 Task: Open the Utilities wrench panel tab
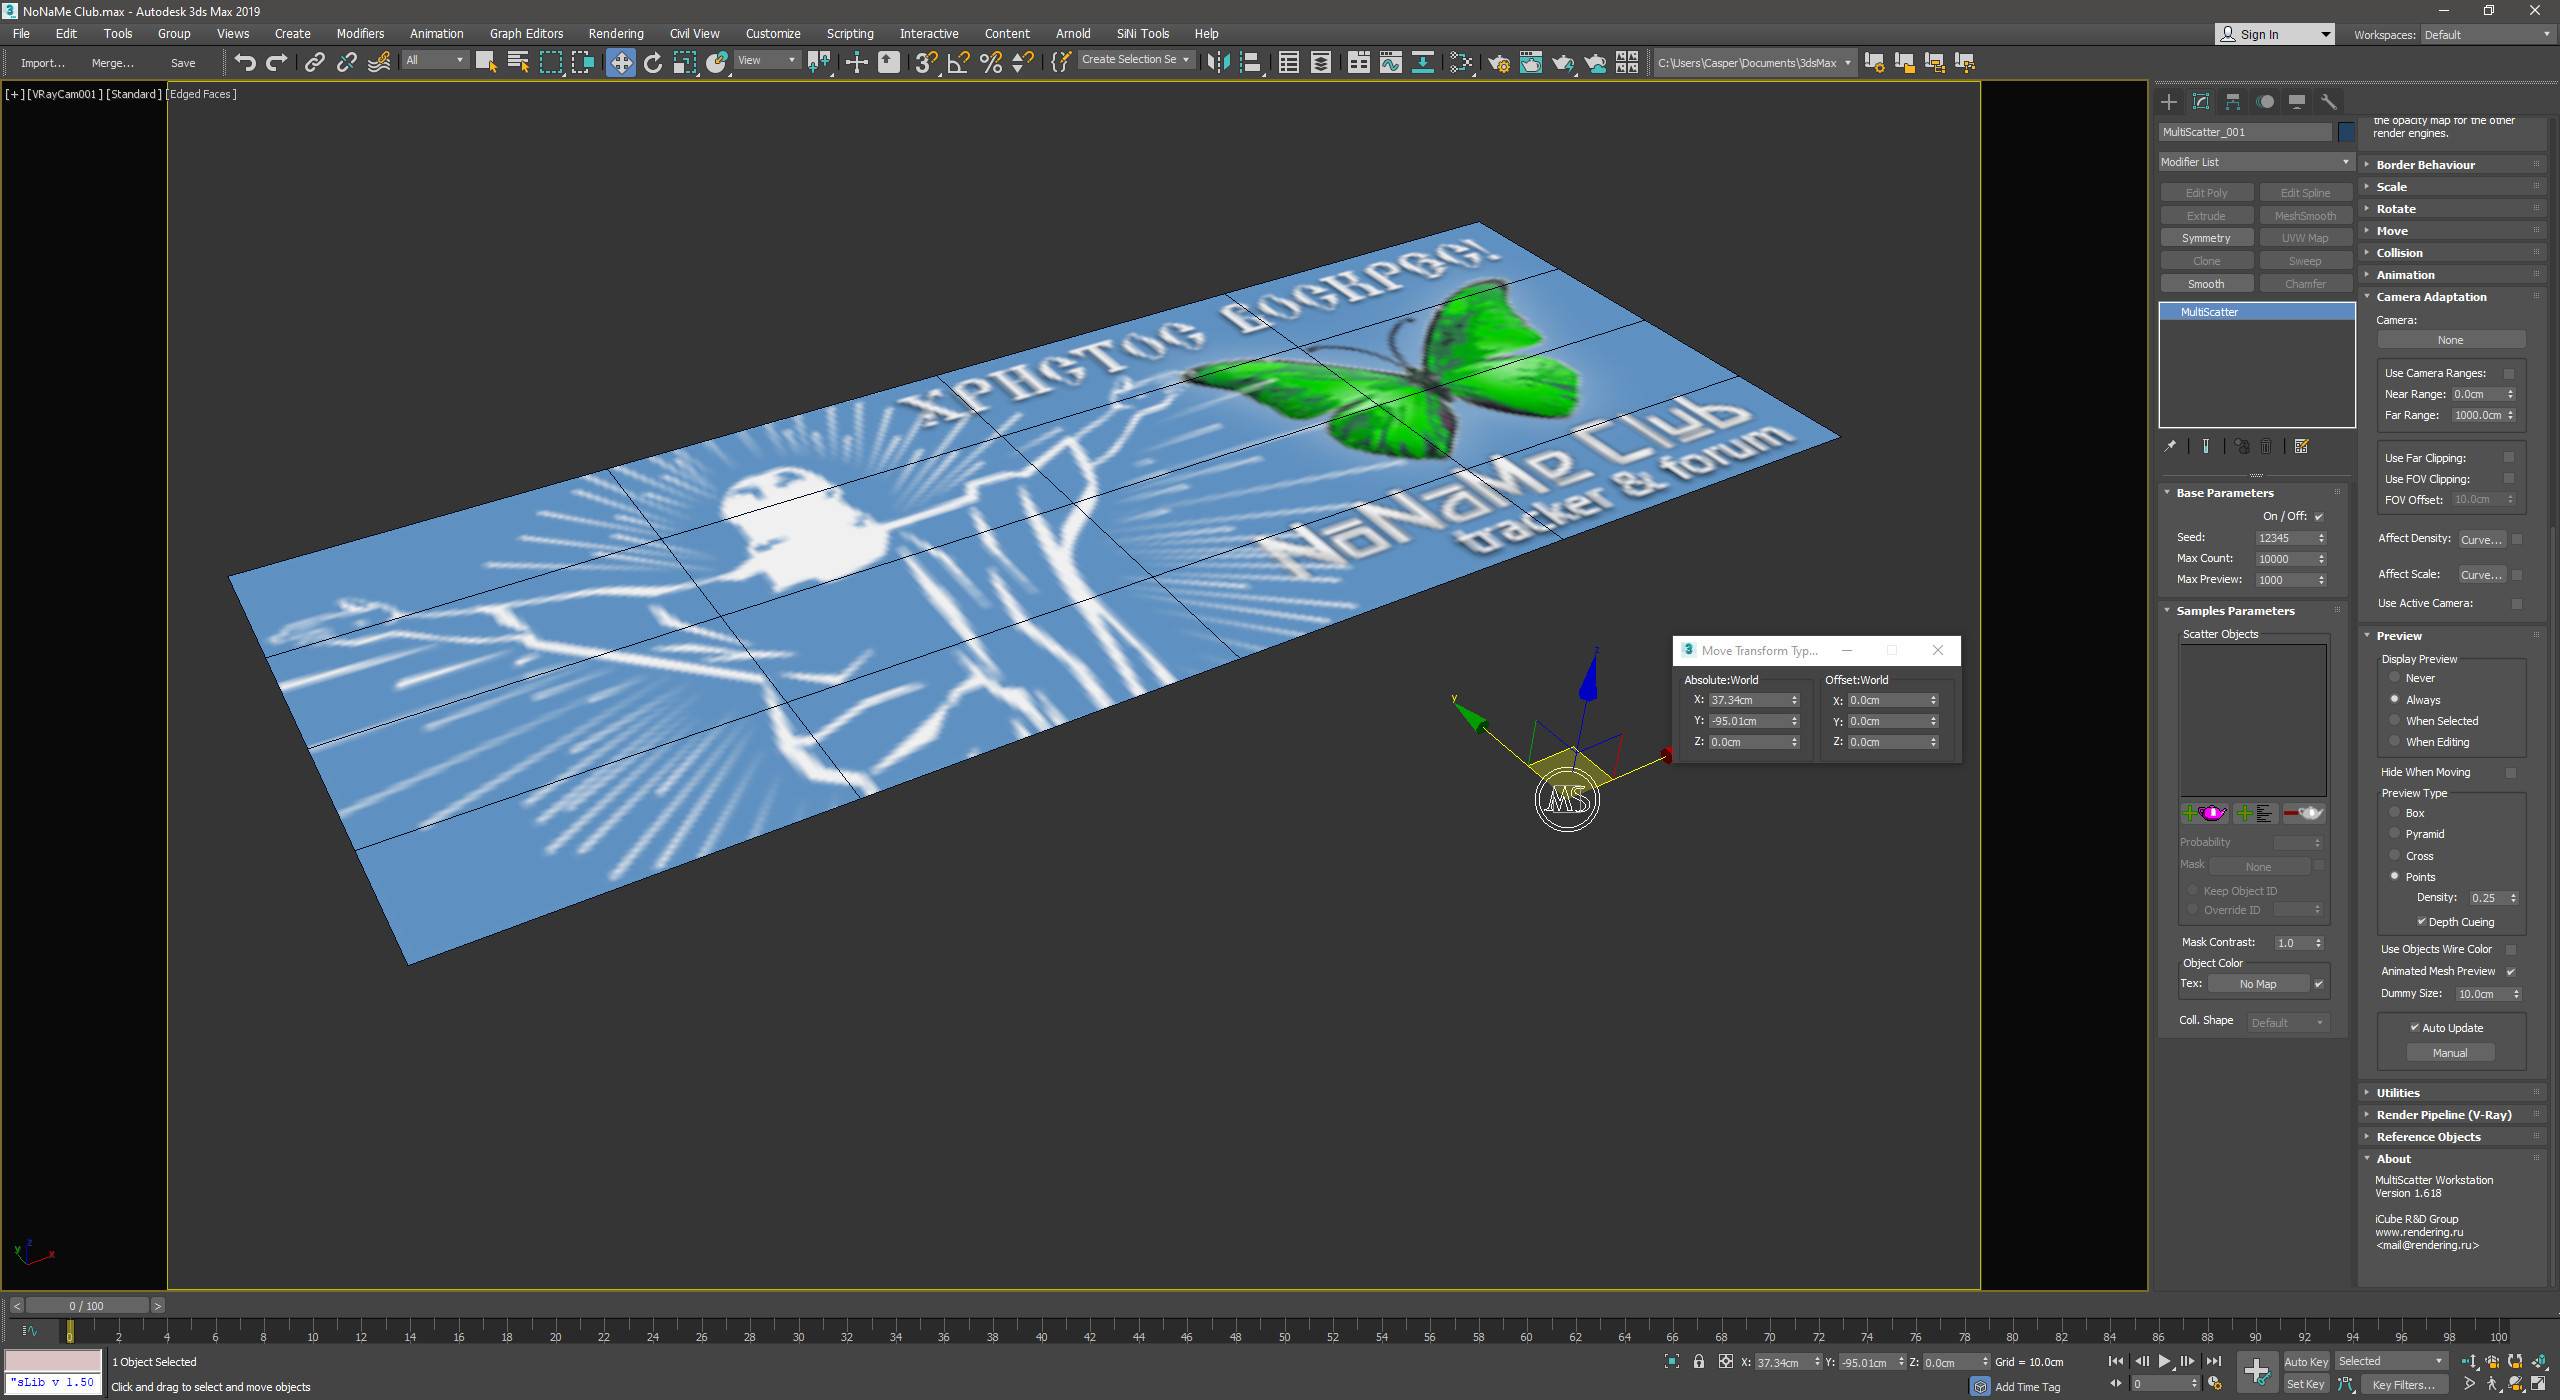(2329, 102)
